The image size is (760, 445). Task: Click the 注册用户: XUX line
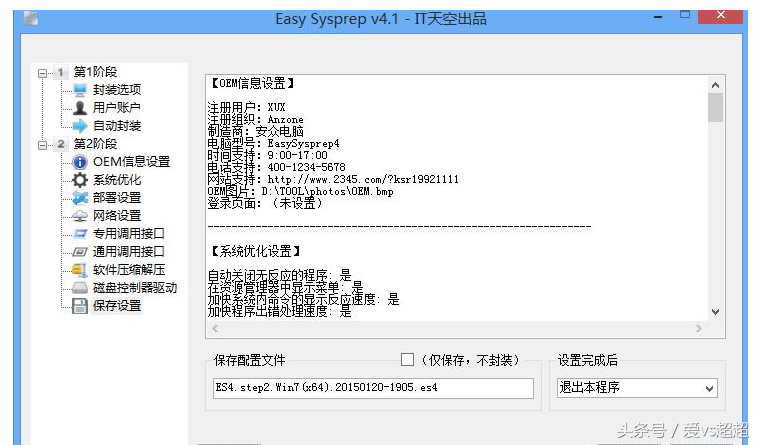(x=246, y=107)
